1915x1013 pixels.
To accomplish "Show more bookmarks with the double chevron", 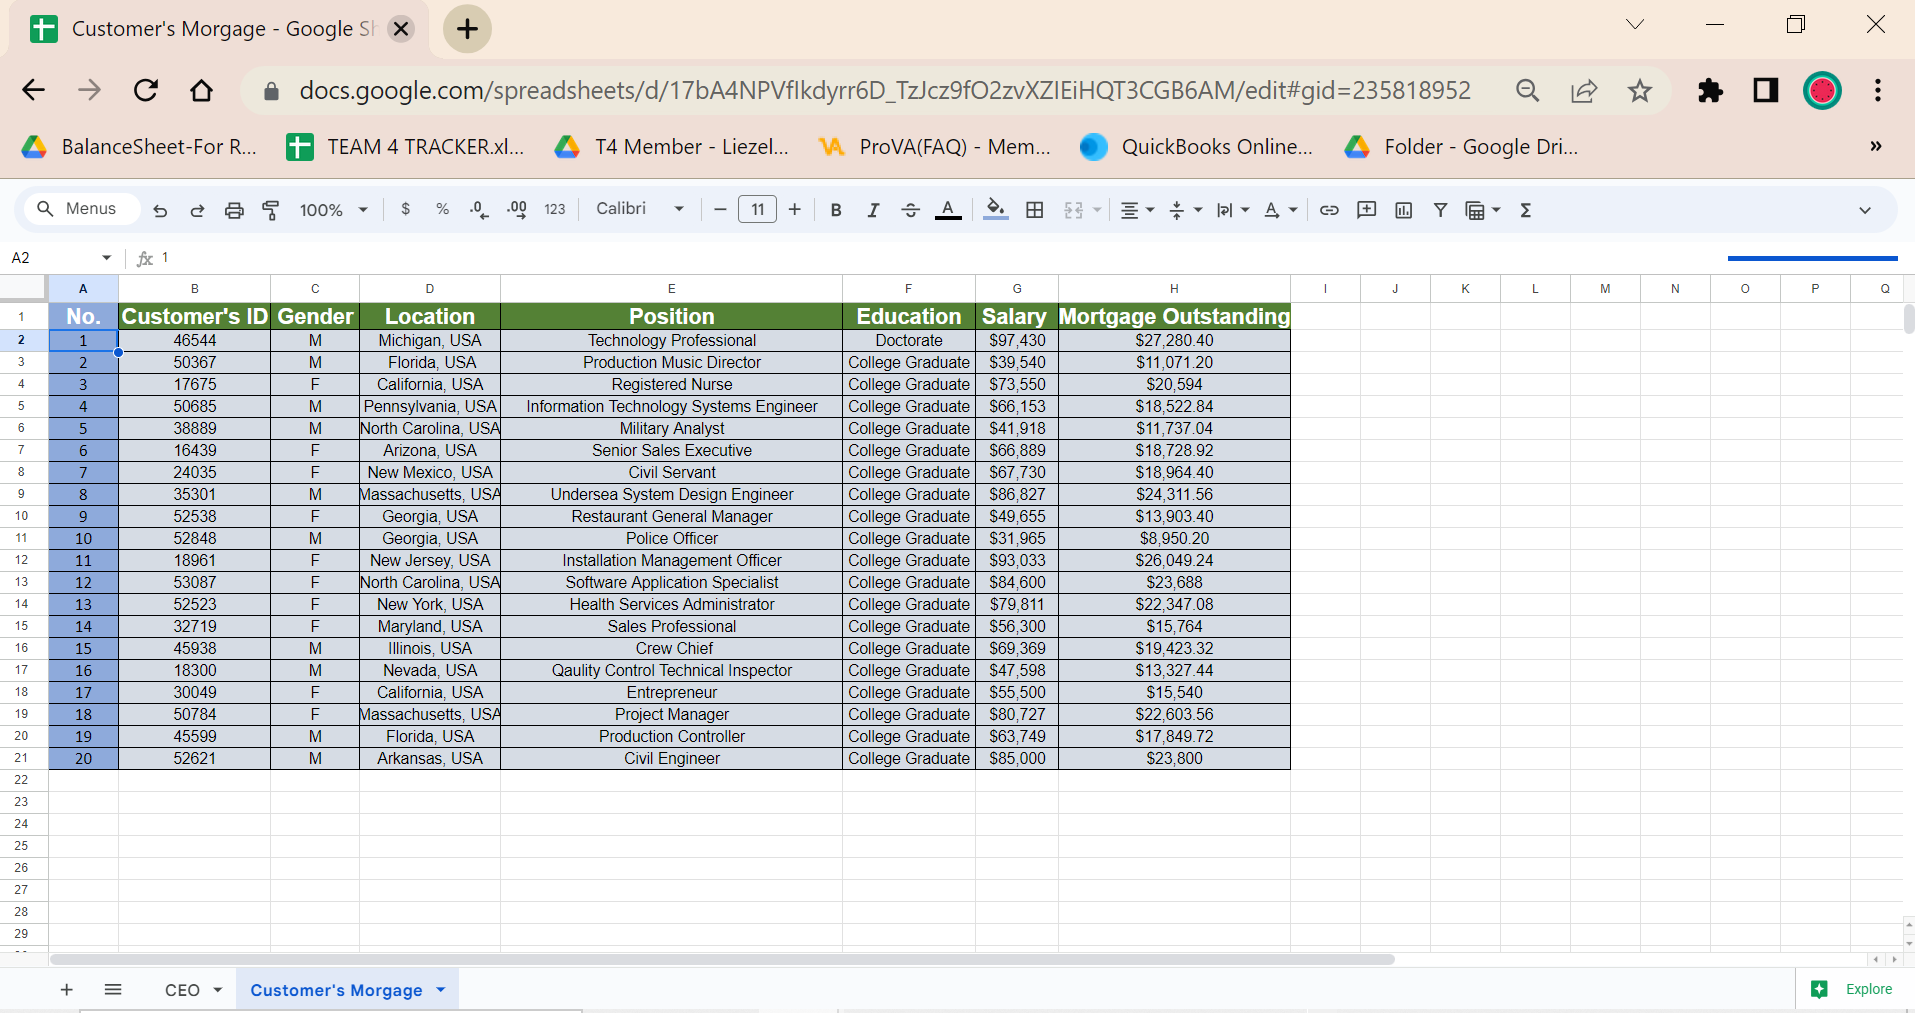I will tap(1876, 146).
